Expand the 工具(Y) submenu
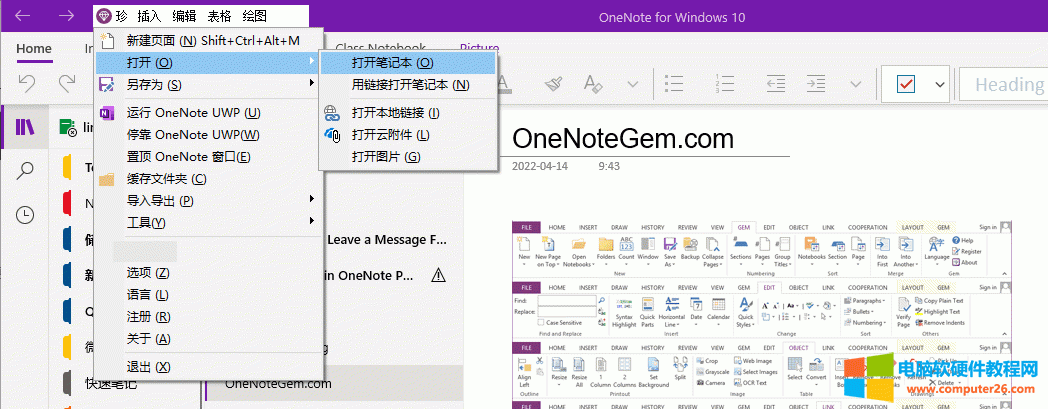 (209, 222)
